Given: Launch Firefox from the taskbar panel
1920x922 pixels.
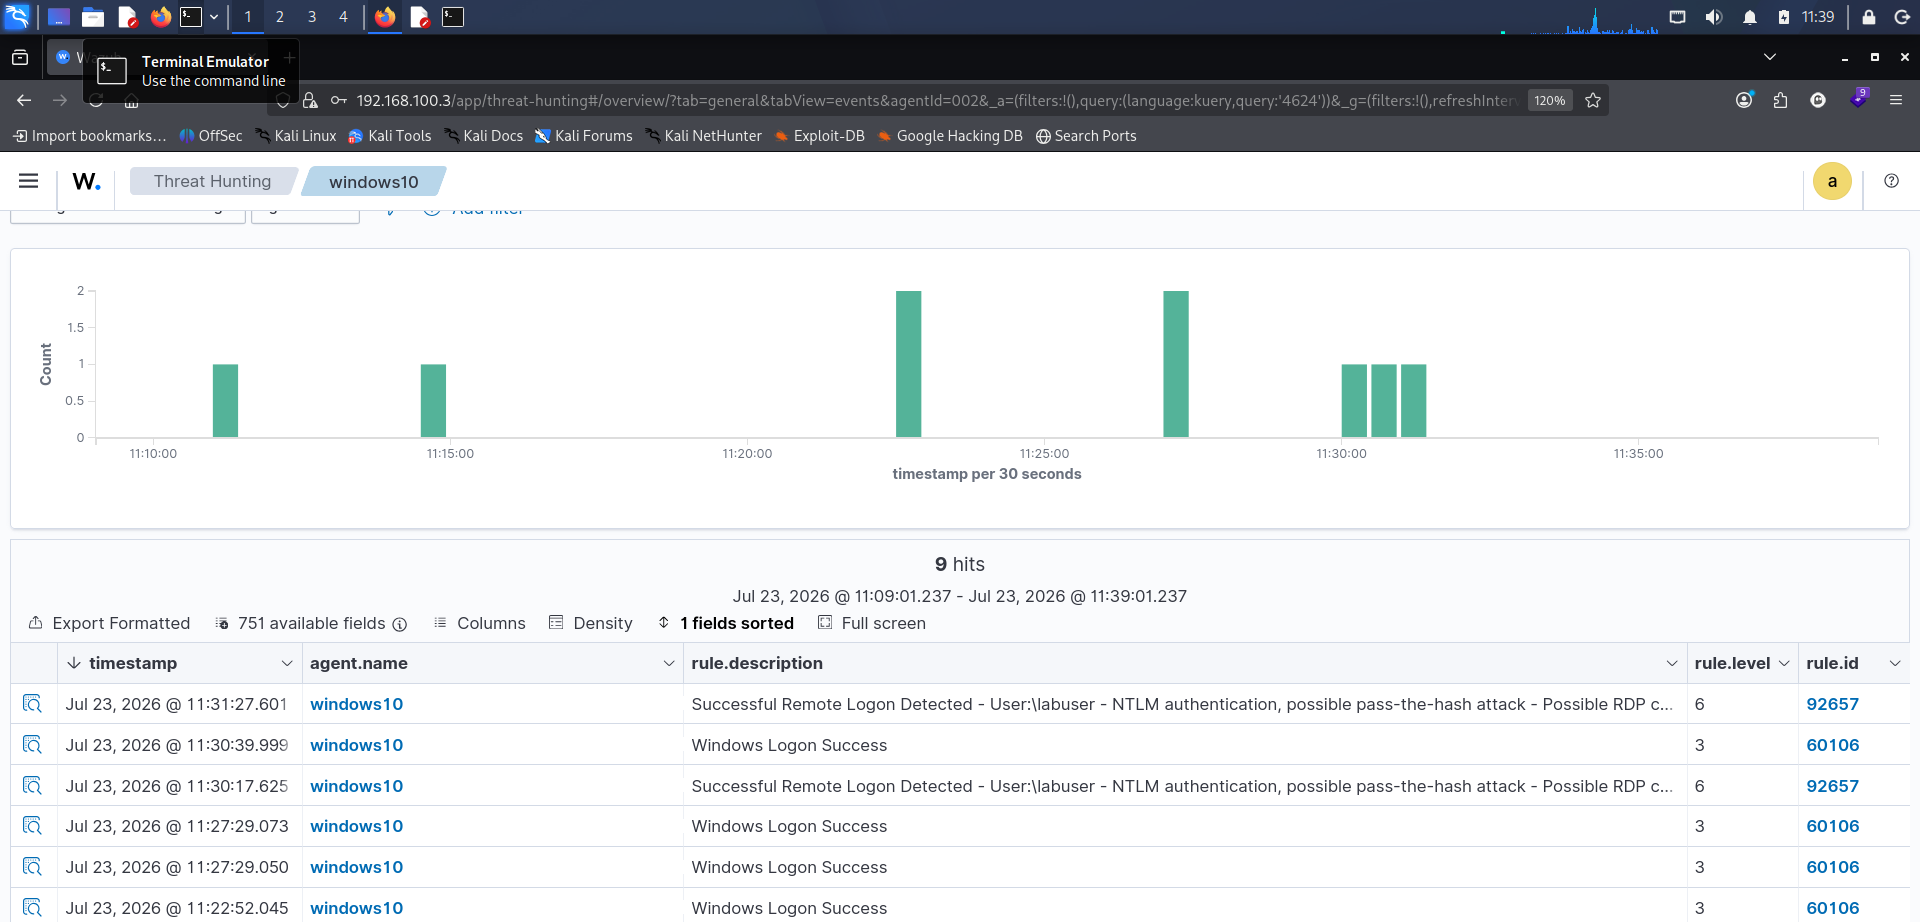Looking at the screenshot, I should pos(160,17).
